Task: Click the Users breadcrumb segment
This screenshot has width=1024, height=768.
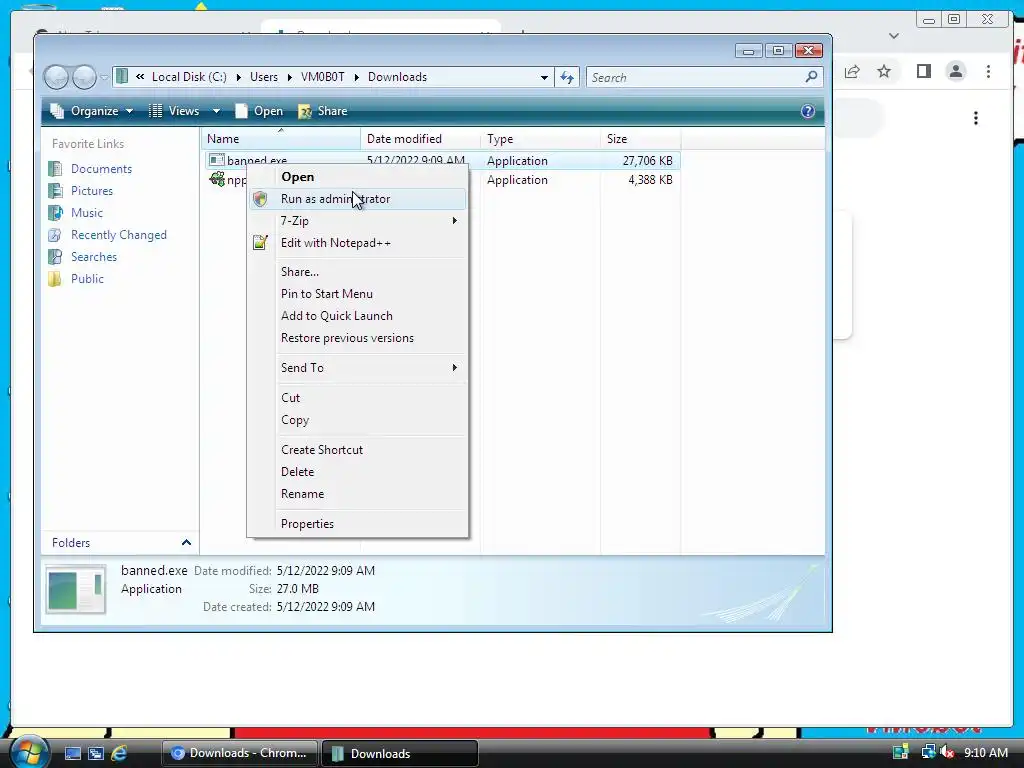Action: (x=264, y=77)
